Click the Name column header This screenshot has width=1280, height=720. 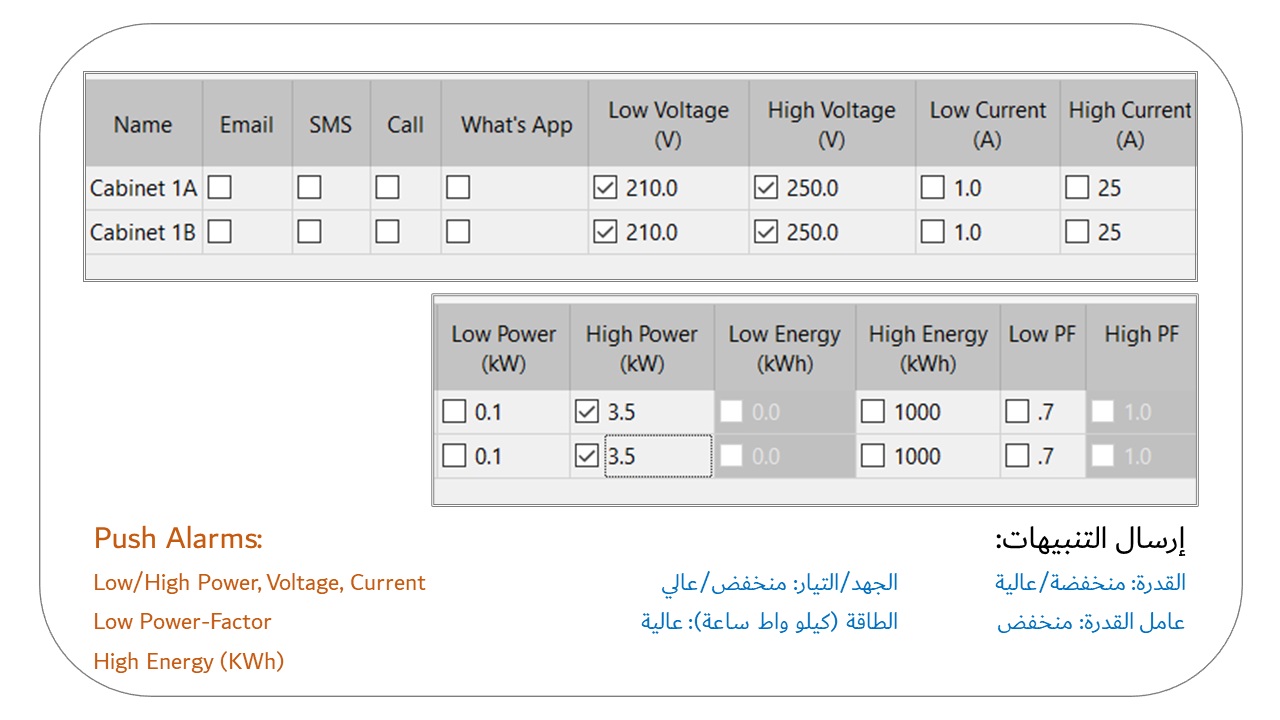[x=143, y=125]
